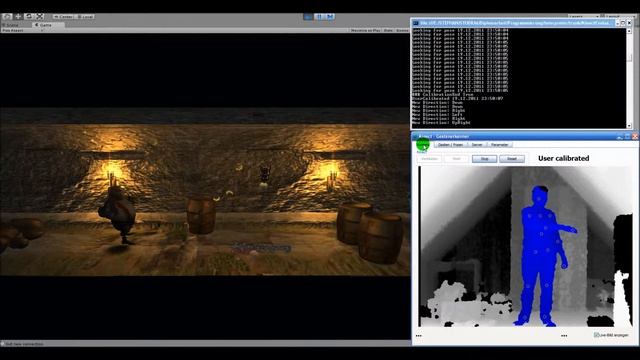This screenshot has width=640, height=360.
Task: Click the console scrollbar down arrow
Action: 629,126
